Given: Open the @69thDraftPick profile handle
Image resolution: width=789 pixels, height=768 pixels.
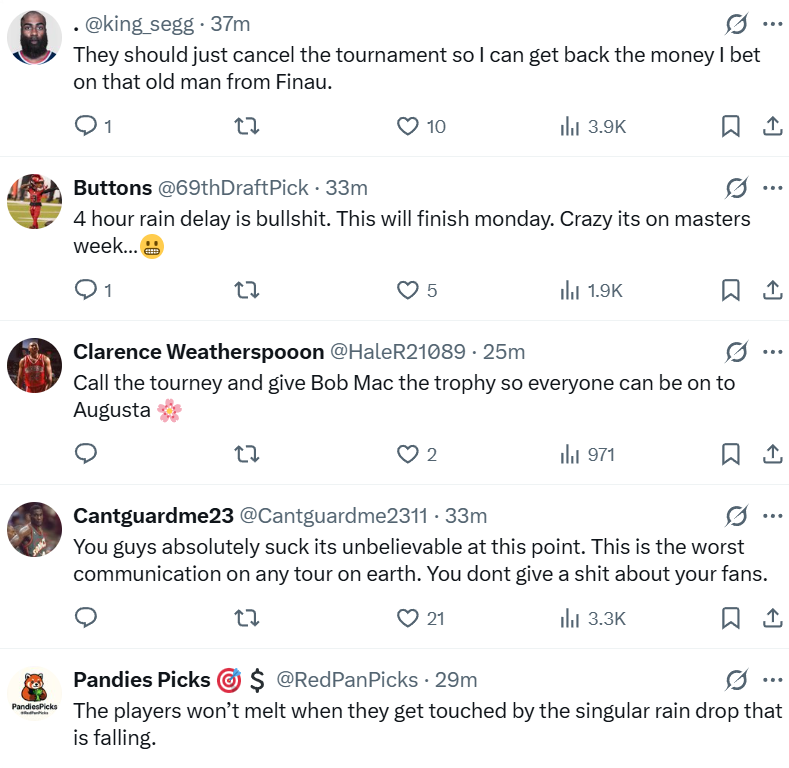Looking at the screenshot, I should pos(236,188).
